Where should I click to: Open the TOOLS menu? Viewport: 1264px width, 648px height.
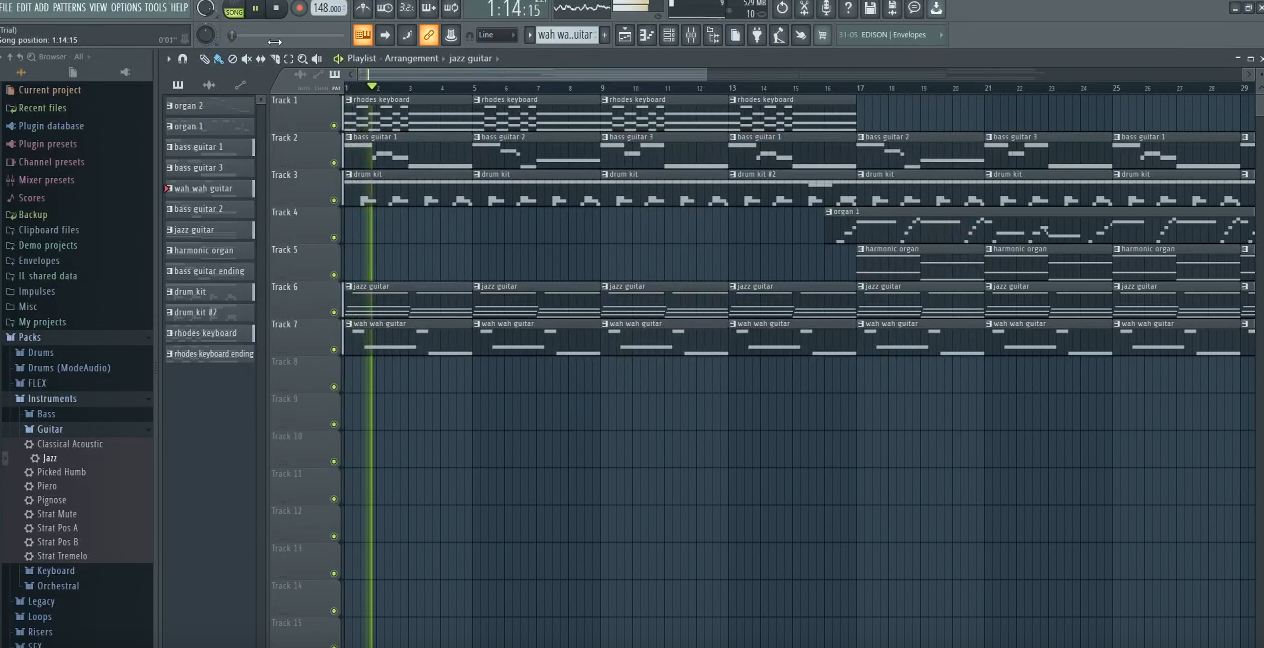(156, 7)
